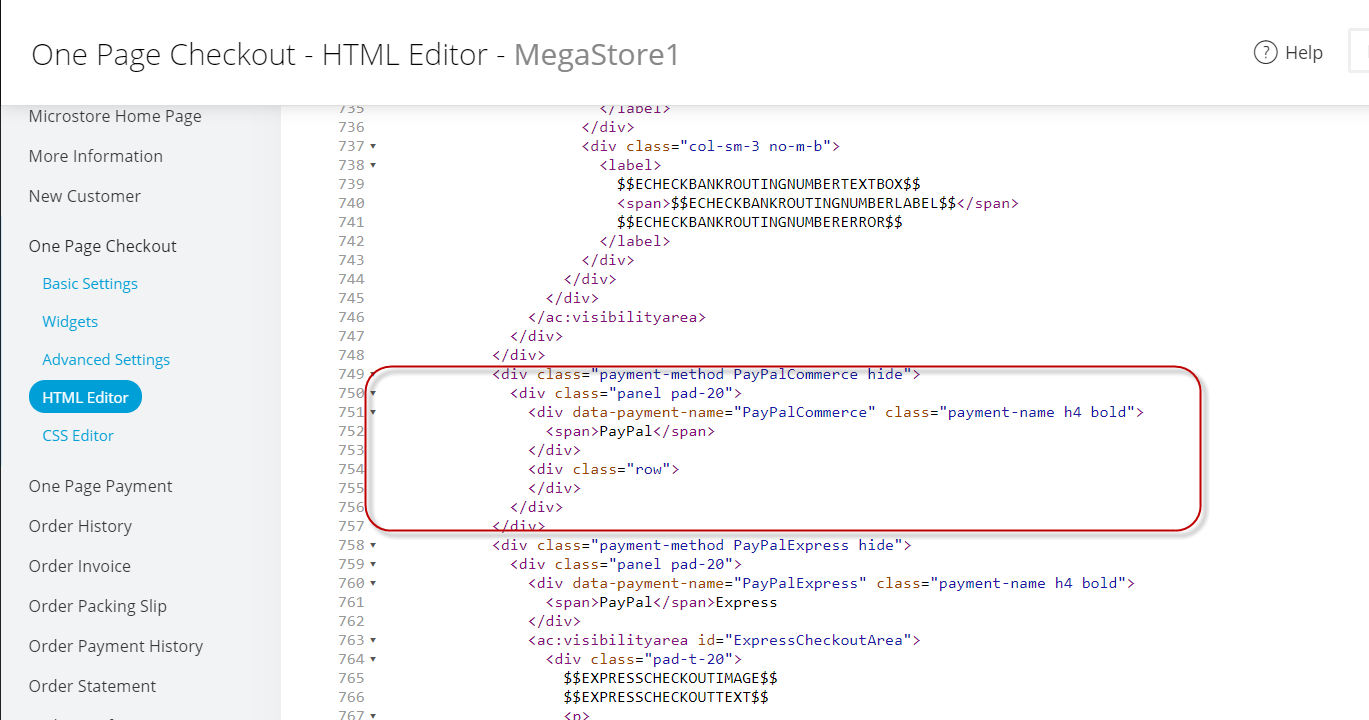Collapse code fold at line 737
This screenshot has width=1369, height=720.
pos(373,146)
